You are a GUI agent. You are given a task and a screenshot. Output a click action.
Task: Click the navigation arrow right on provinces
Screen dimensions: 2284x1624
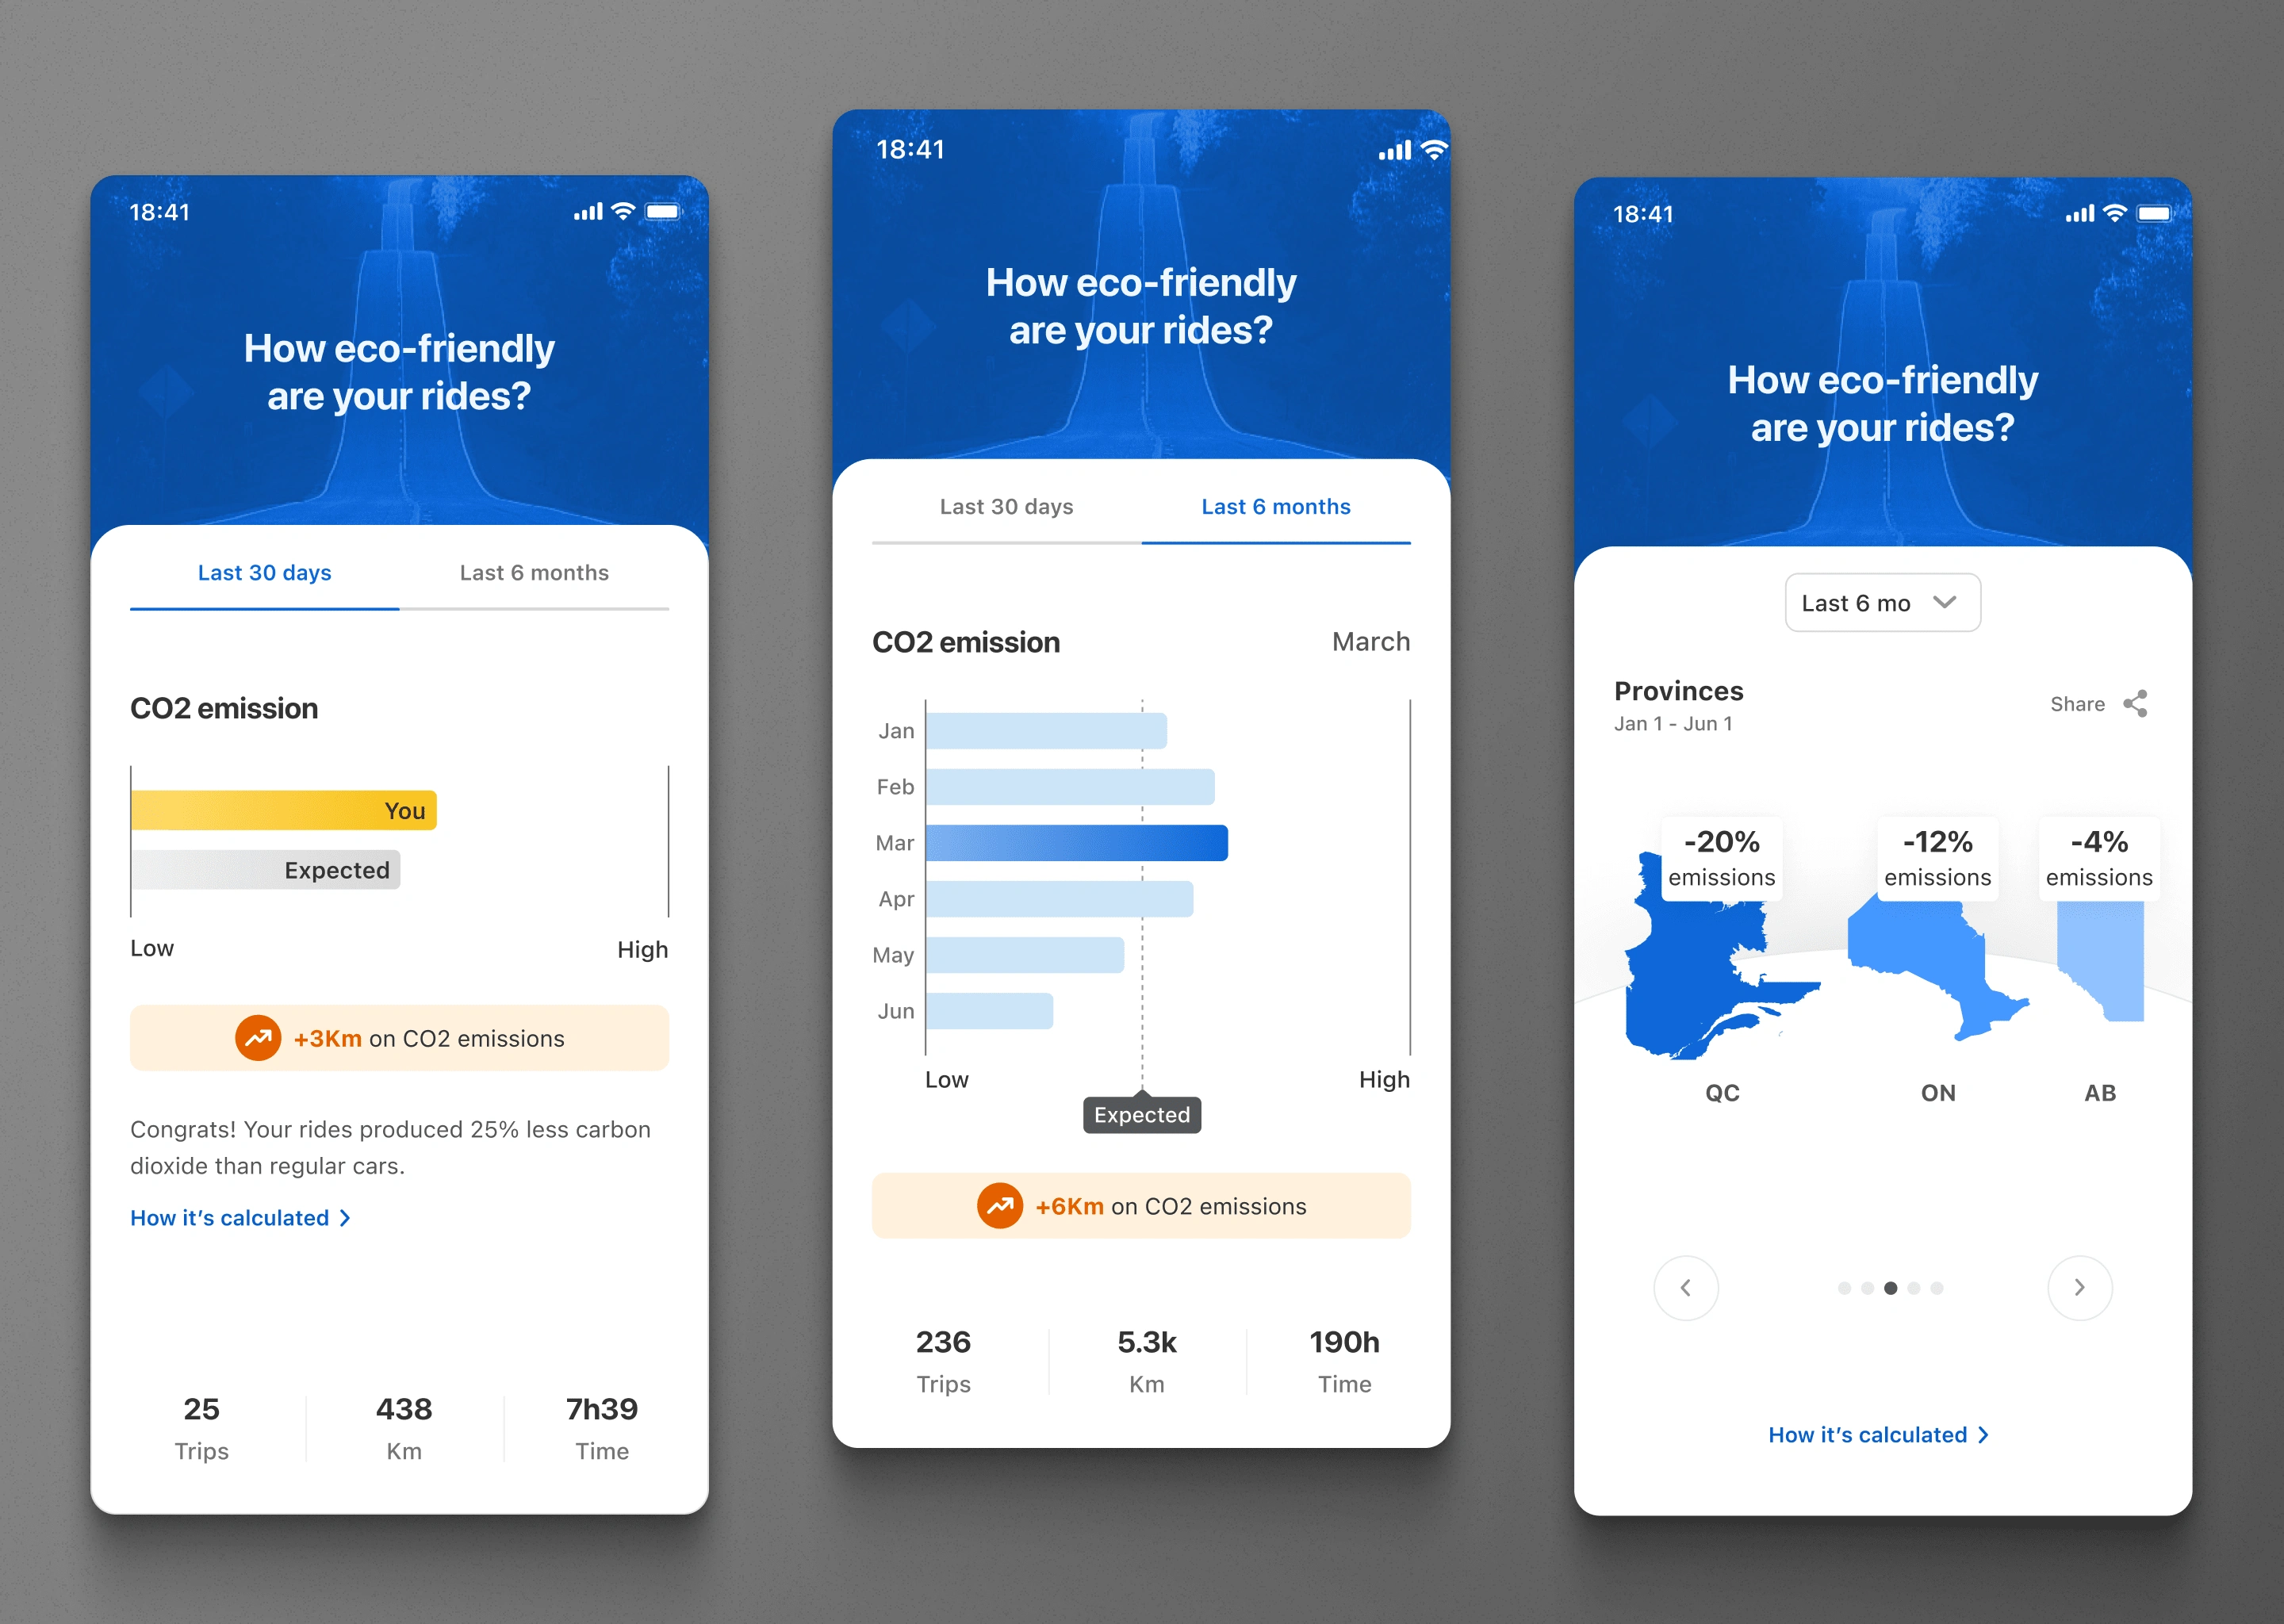2079,1285
